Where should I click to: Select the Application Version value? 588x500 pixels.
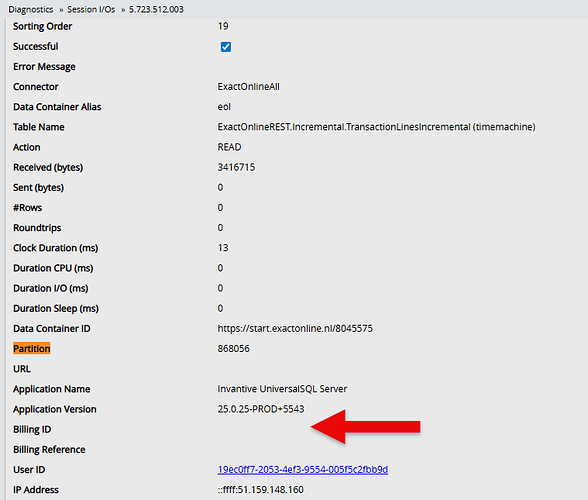click(x=261, y=409)
